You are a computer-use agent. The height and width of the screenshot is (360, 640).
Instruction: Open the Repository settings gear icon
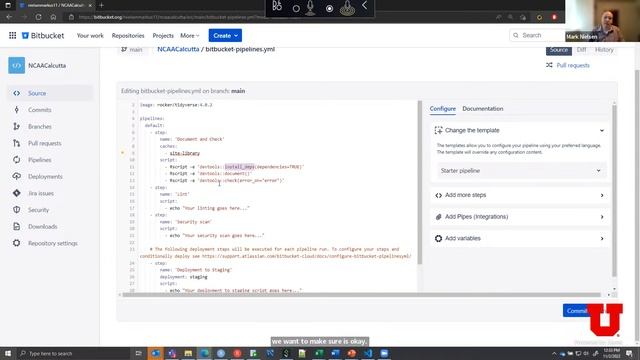coord(16,243)
